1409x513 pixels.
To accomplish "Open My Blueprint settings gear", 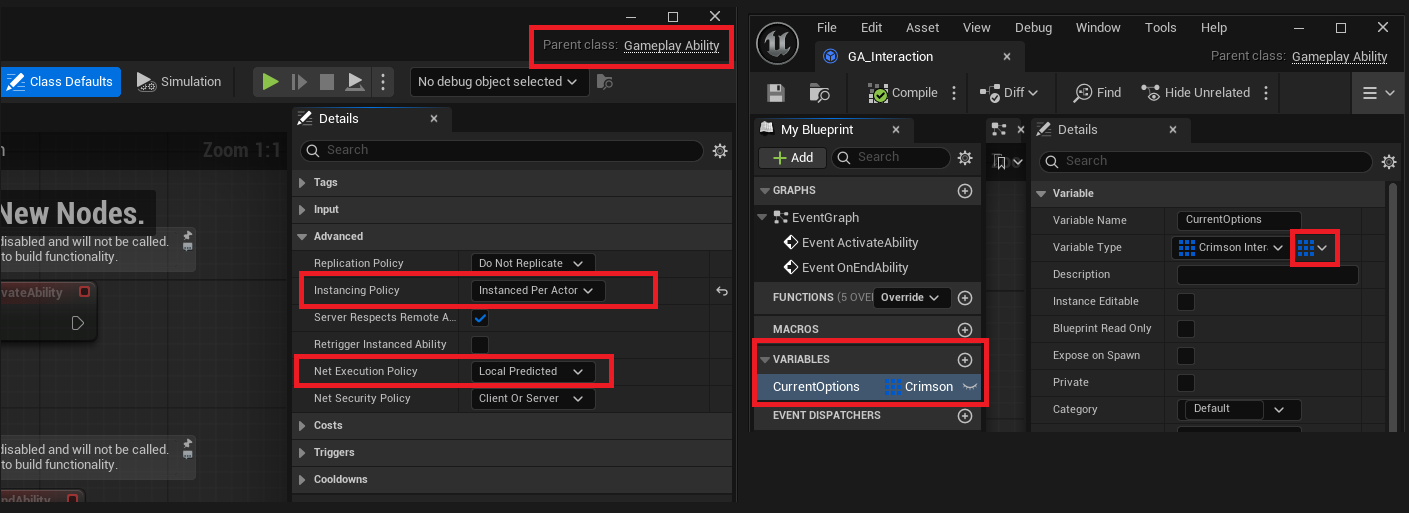I will (965, 157).
